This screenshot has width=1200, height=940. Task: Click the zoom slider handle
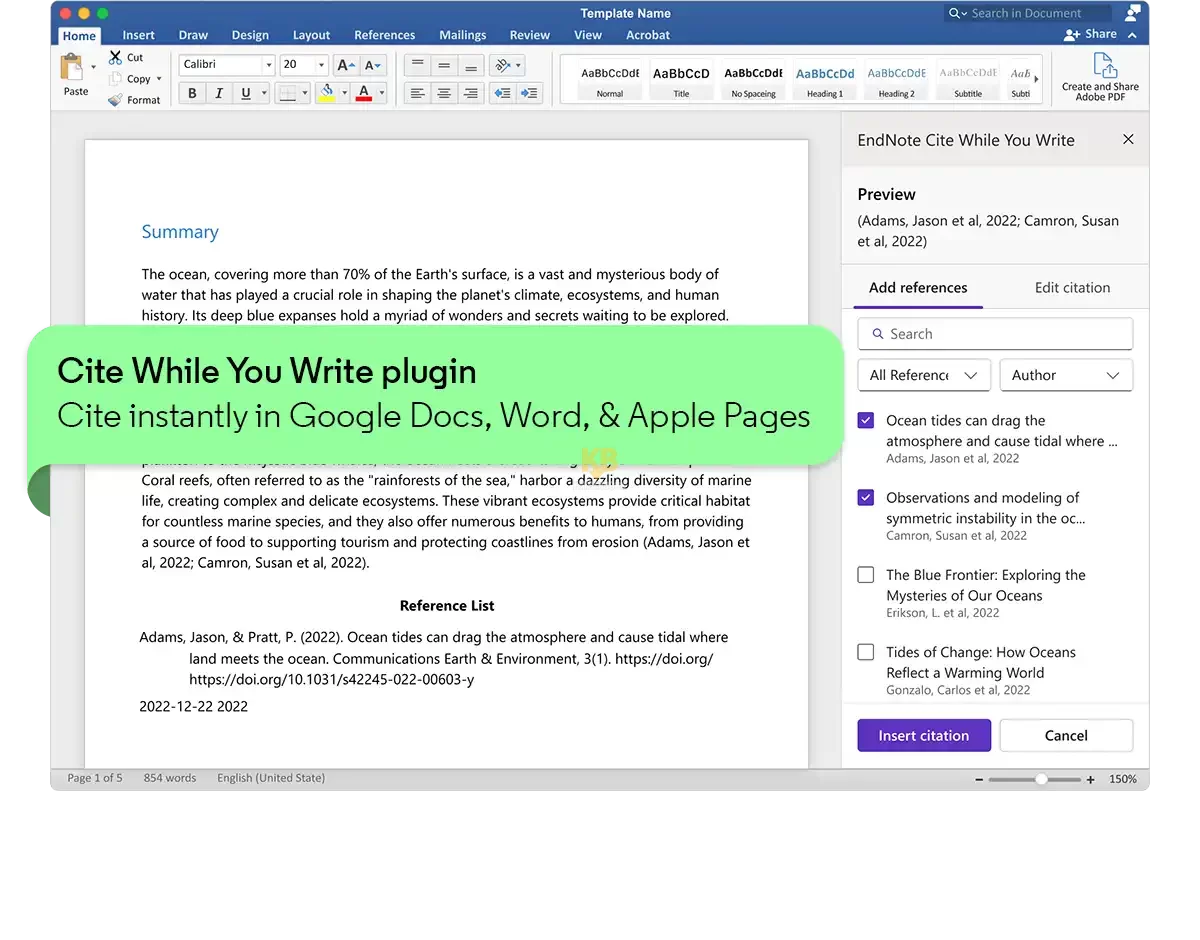tap(1042, 779)
